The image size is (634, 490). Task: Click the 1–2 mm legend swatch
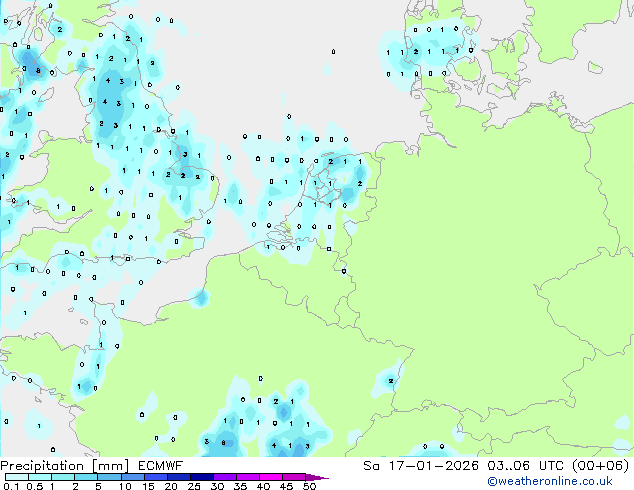click(x=63, y=477)
